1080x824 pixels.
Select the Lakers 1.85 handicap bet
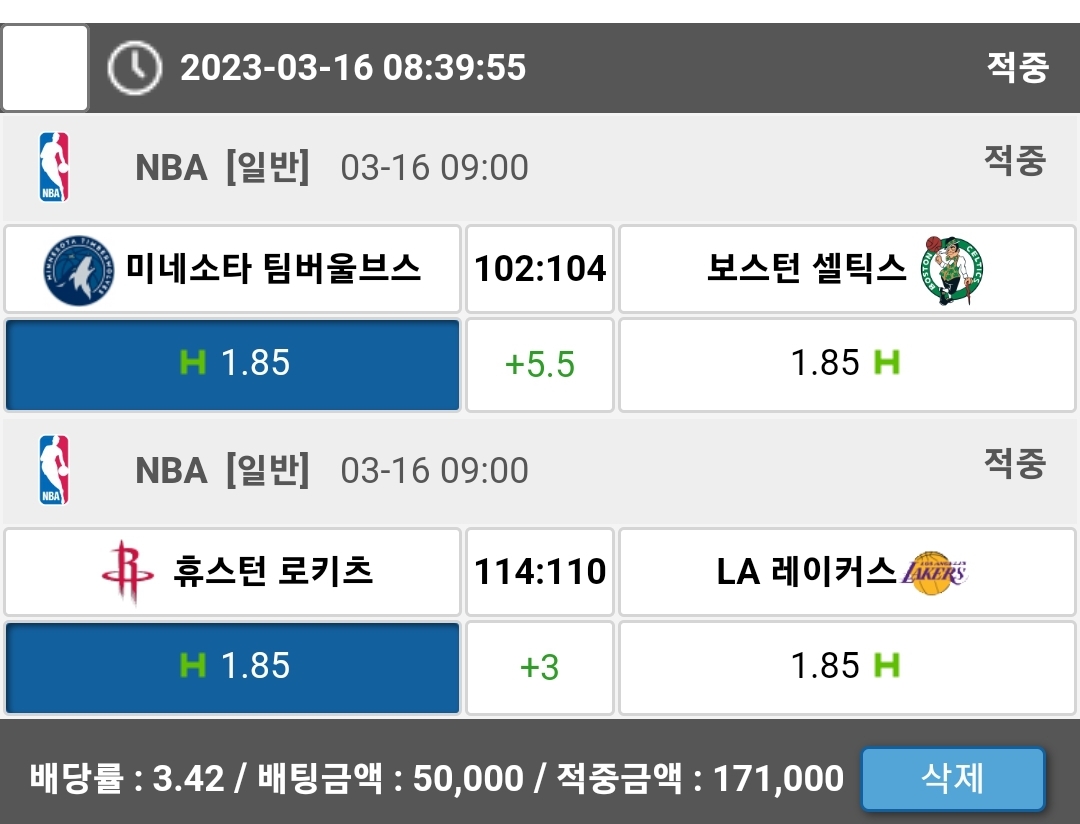click(x=846, y=667)
